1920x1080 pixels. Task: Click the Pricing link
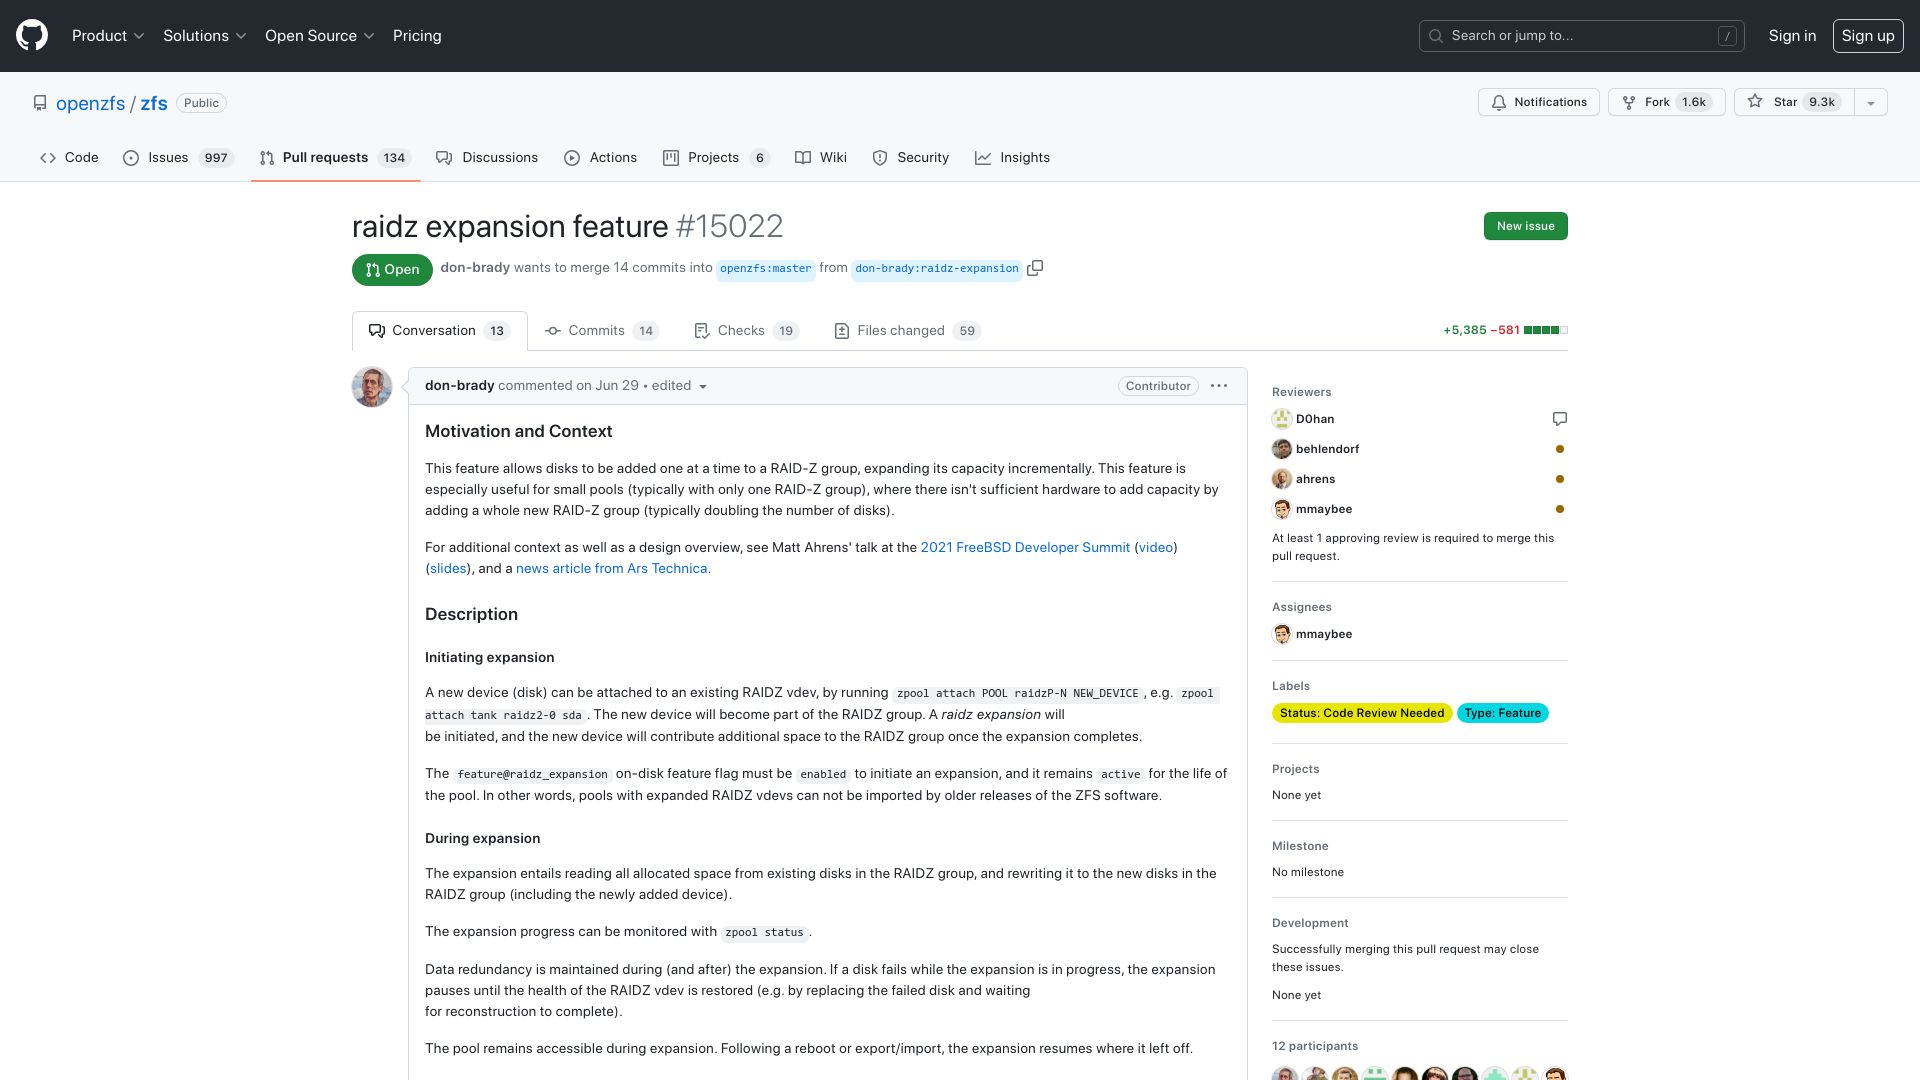click(417, 36)
